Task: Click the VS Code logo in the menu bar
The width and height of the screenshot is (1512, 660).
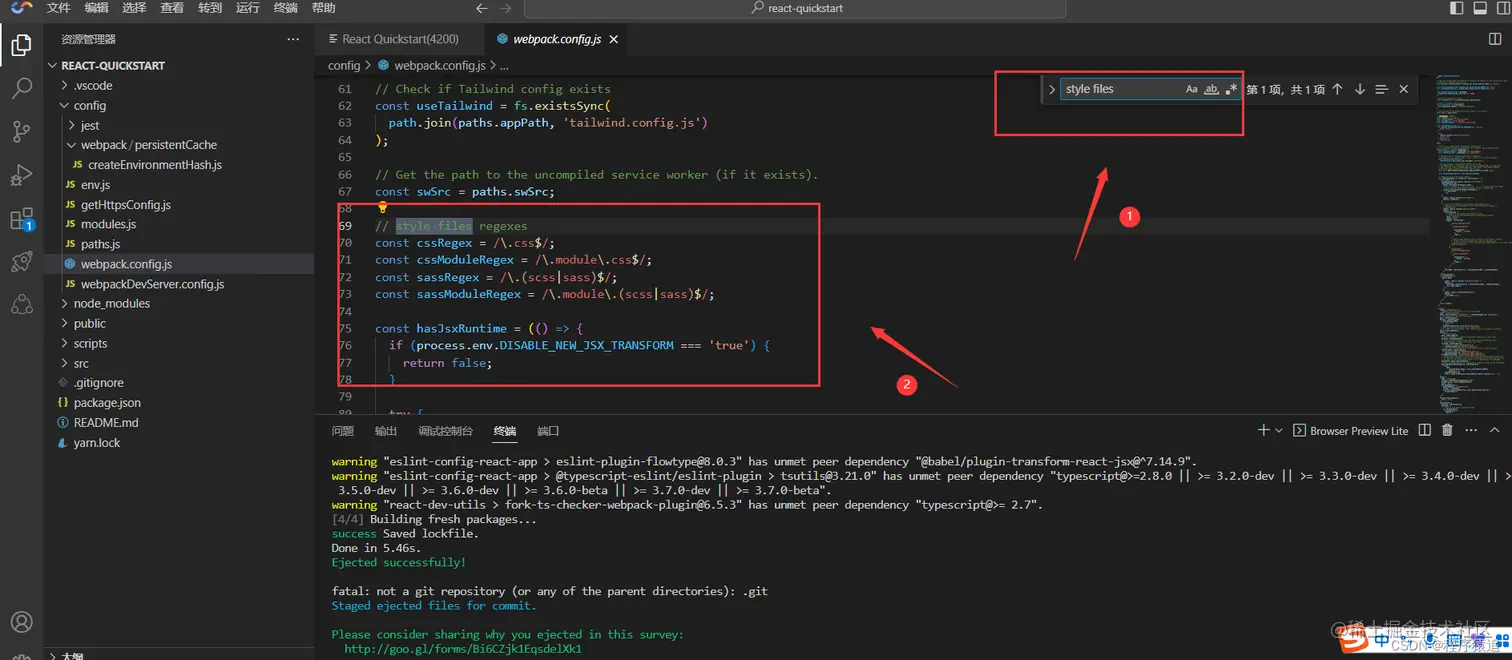Action: point(21,7)
